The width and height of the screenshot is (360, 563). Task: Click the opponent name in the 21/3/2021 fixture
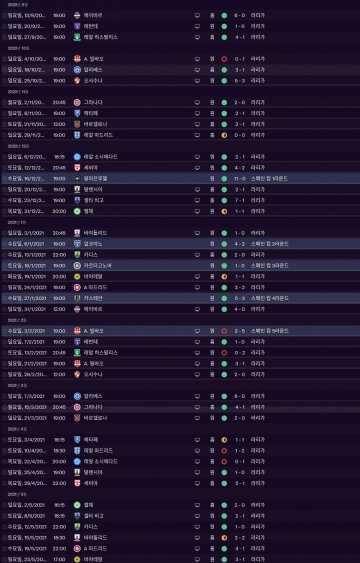point(95,418)
